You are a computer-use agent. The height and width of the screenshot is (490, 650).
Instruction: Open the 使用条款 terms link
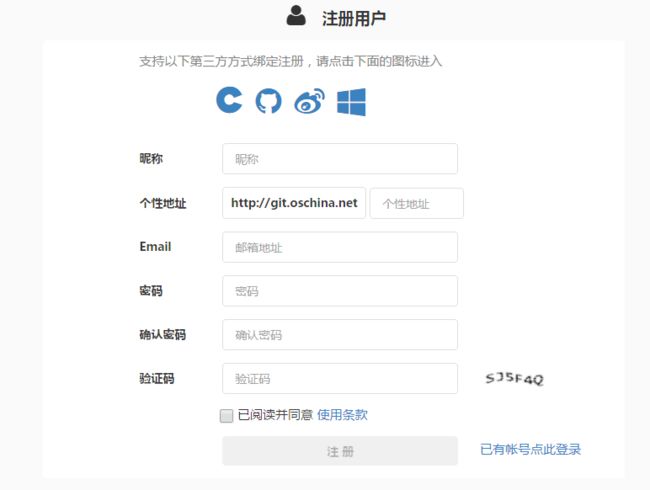coord(342,415)
